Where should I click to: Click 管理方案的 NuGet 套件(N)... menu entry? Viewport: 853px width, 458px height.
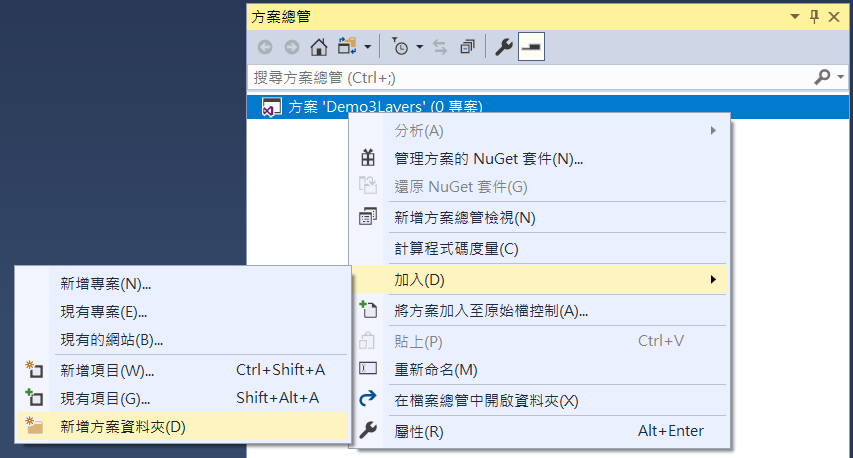point(489,158)
